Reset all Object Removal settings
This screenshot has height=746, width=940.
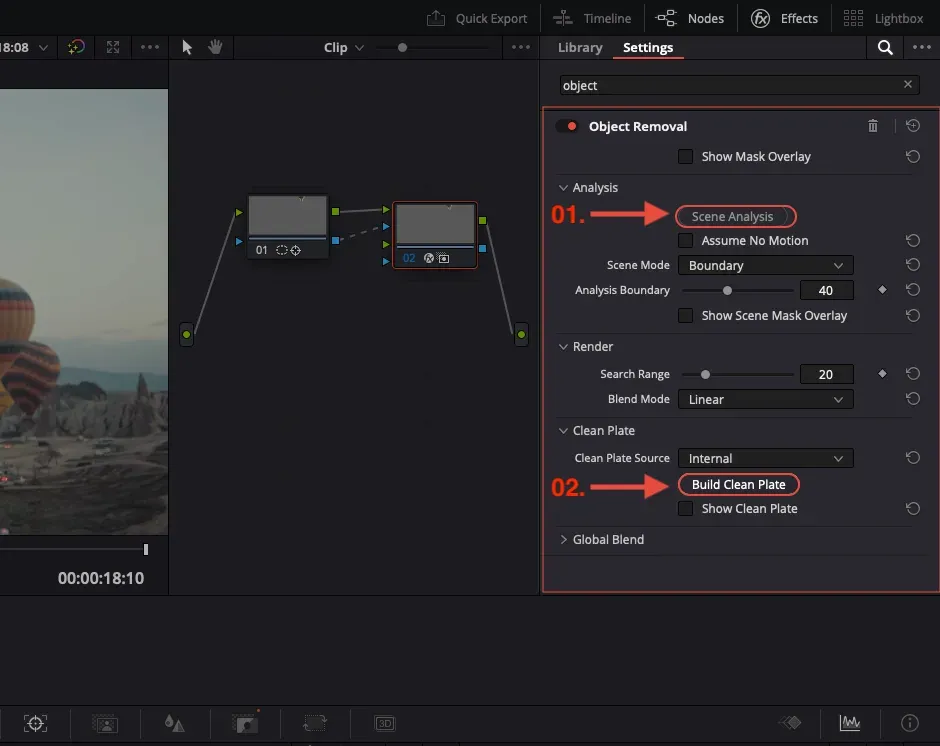[x=912, y=125]
